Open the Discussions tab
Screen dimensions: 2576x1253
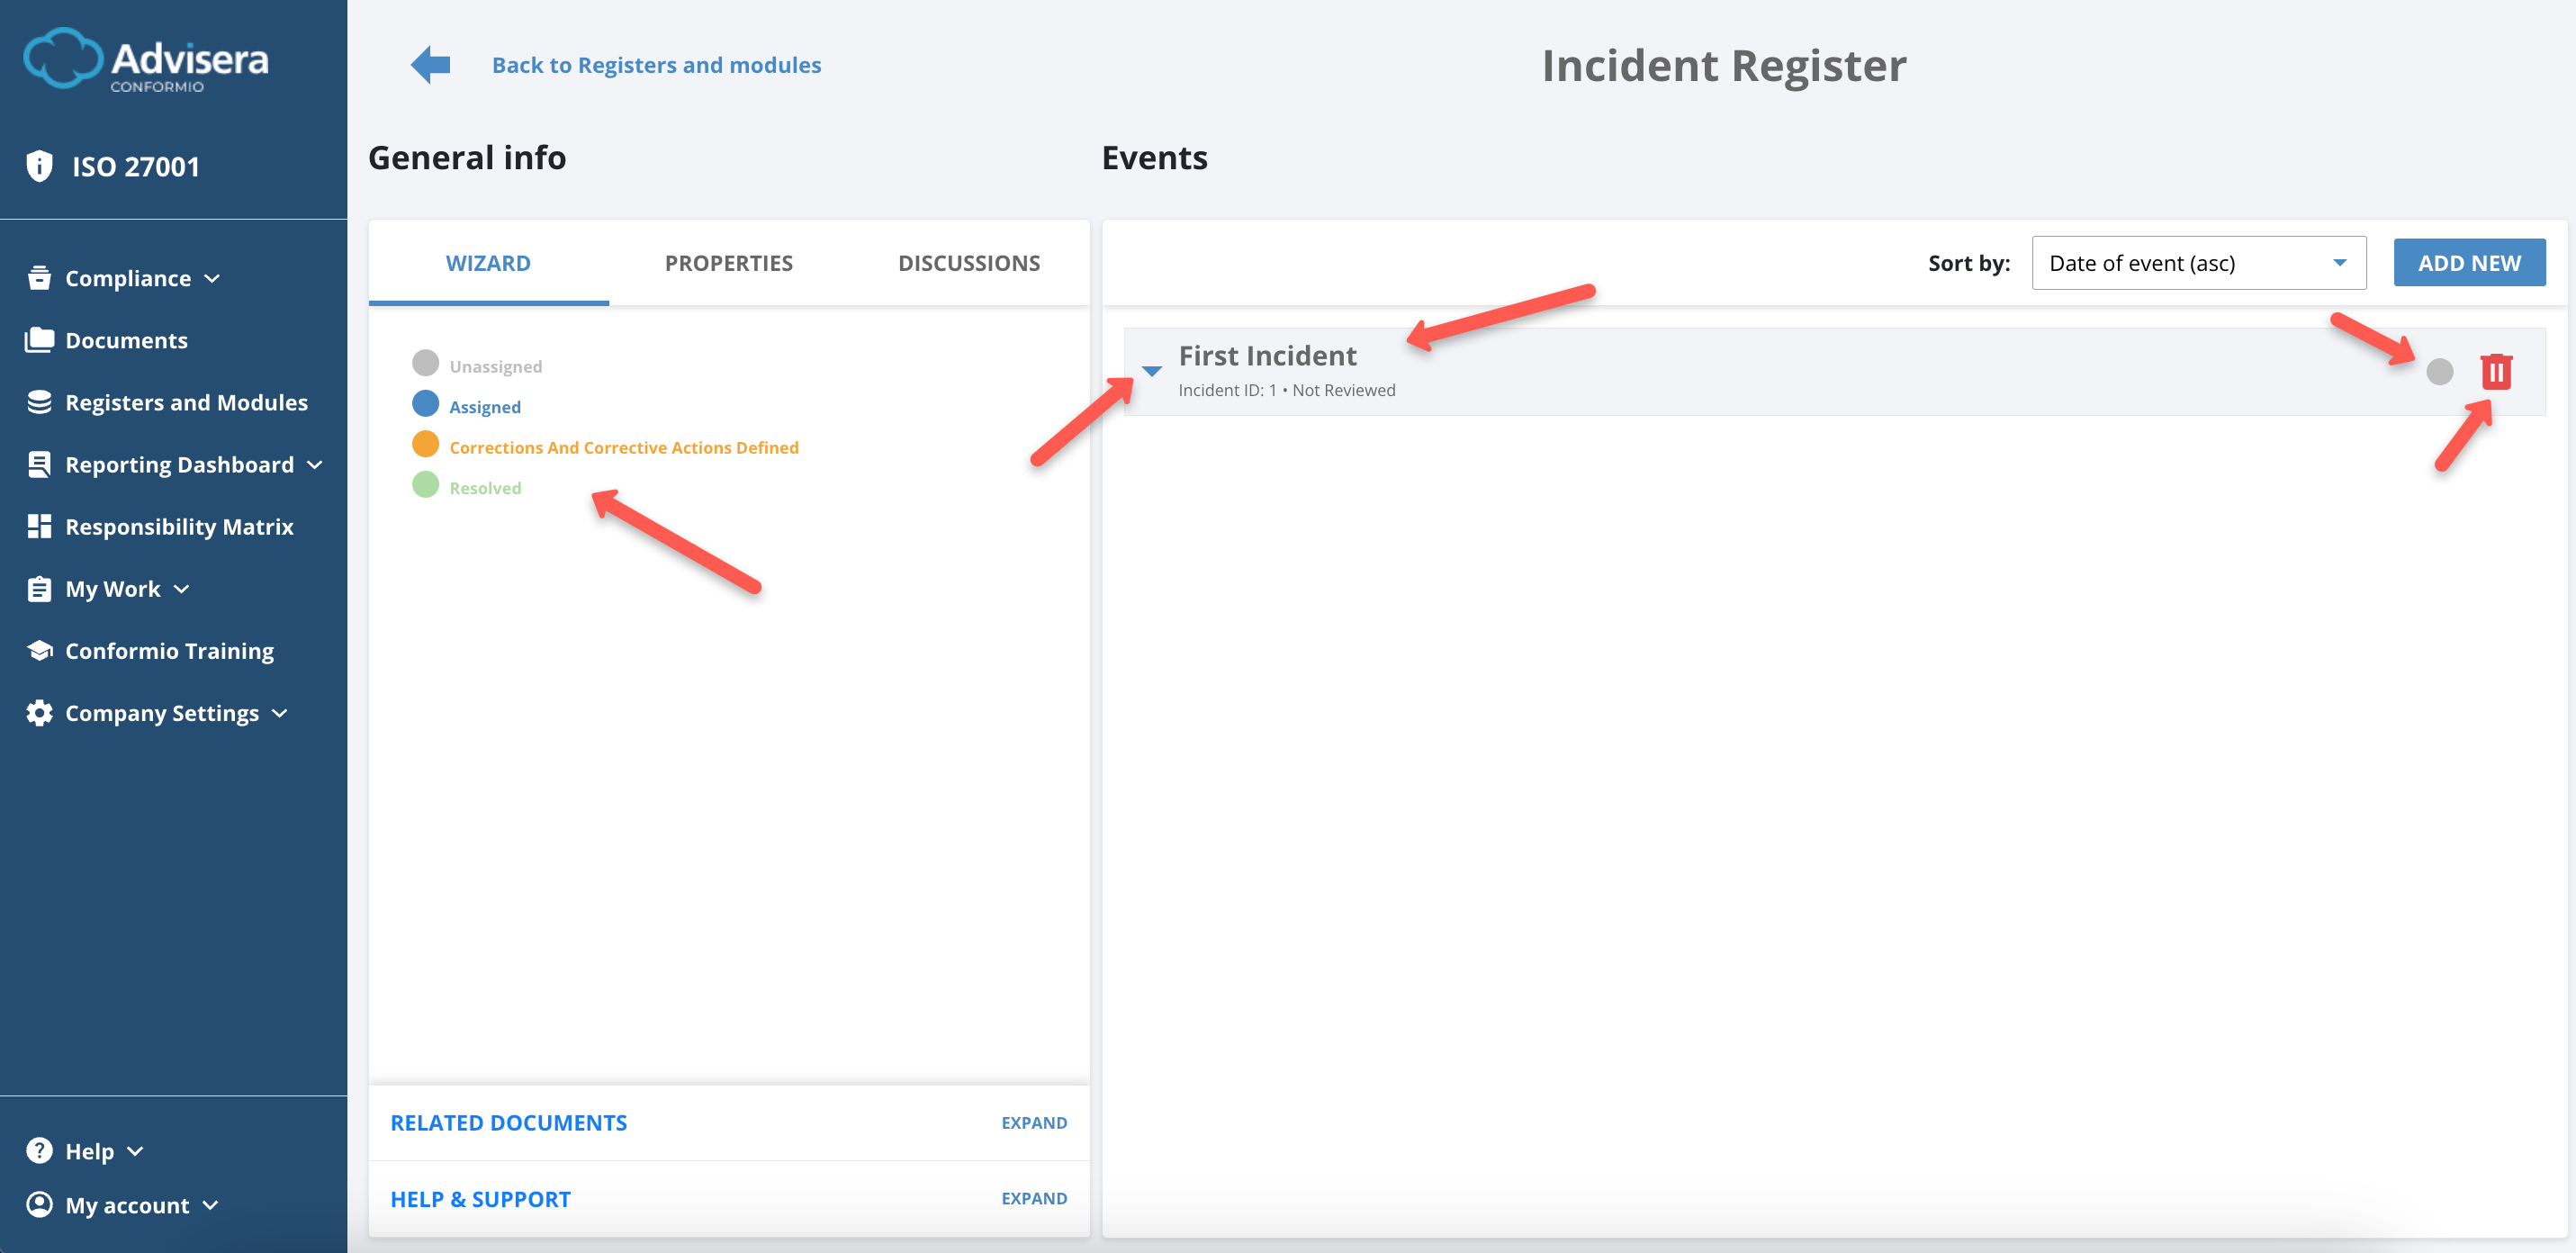point(968,262)
